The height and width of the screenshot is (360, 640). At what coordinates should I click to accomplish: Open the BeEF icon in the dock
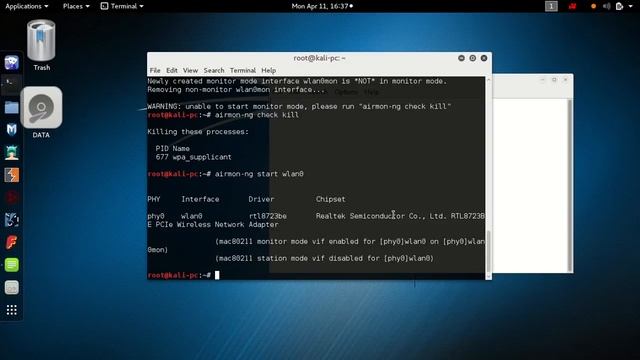[x=11, y=220]
